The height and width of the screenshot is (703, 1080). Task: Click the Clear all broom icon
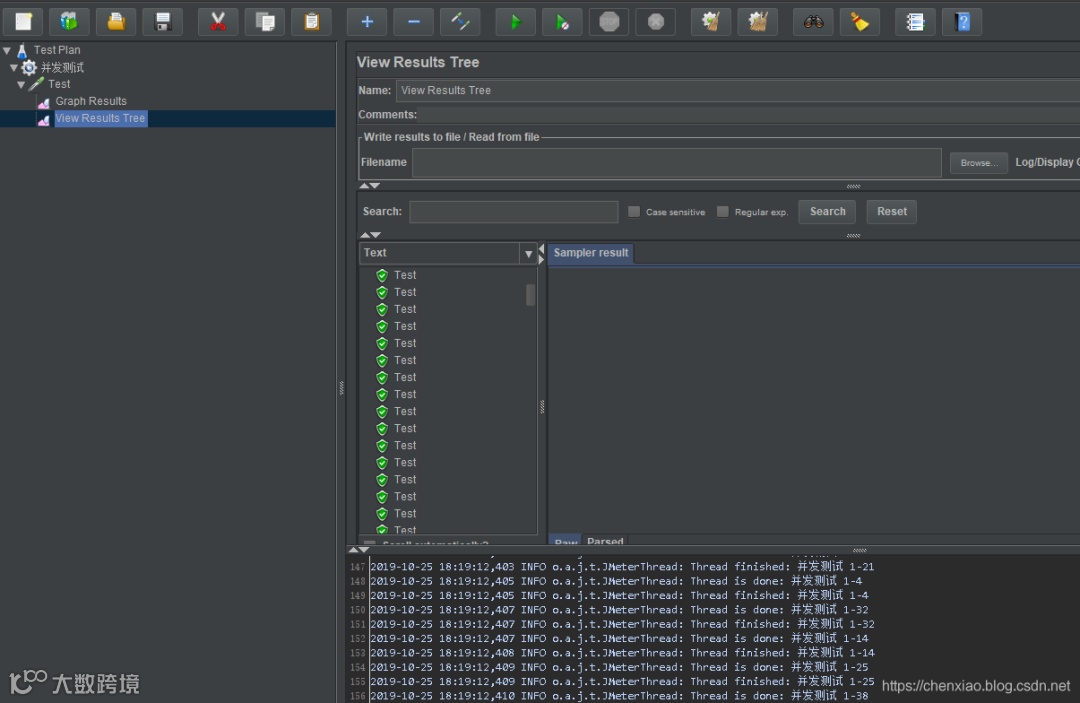(x=758, y=22)
